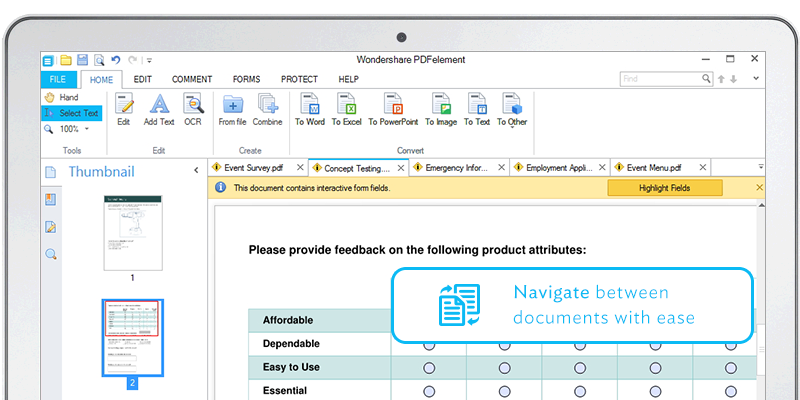
Task: Select the page 1 thumbnail
Action: [133, 233]
